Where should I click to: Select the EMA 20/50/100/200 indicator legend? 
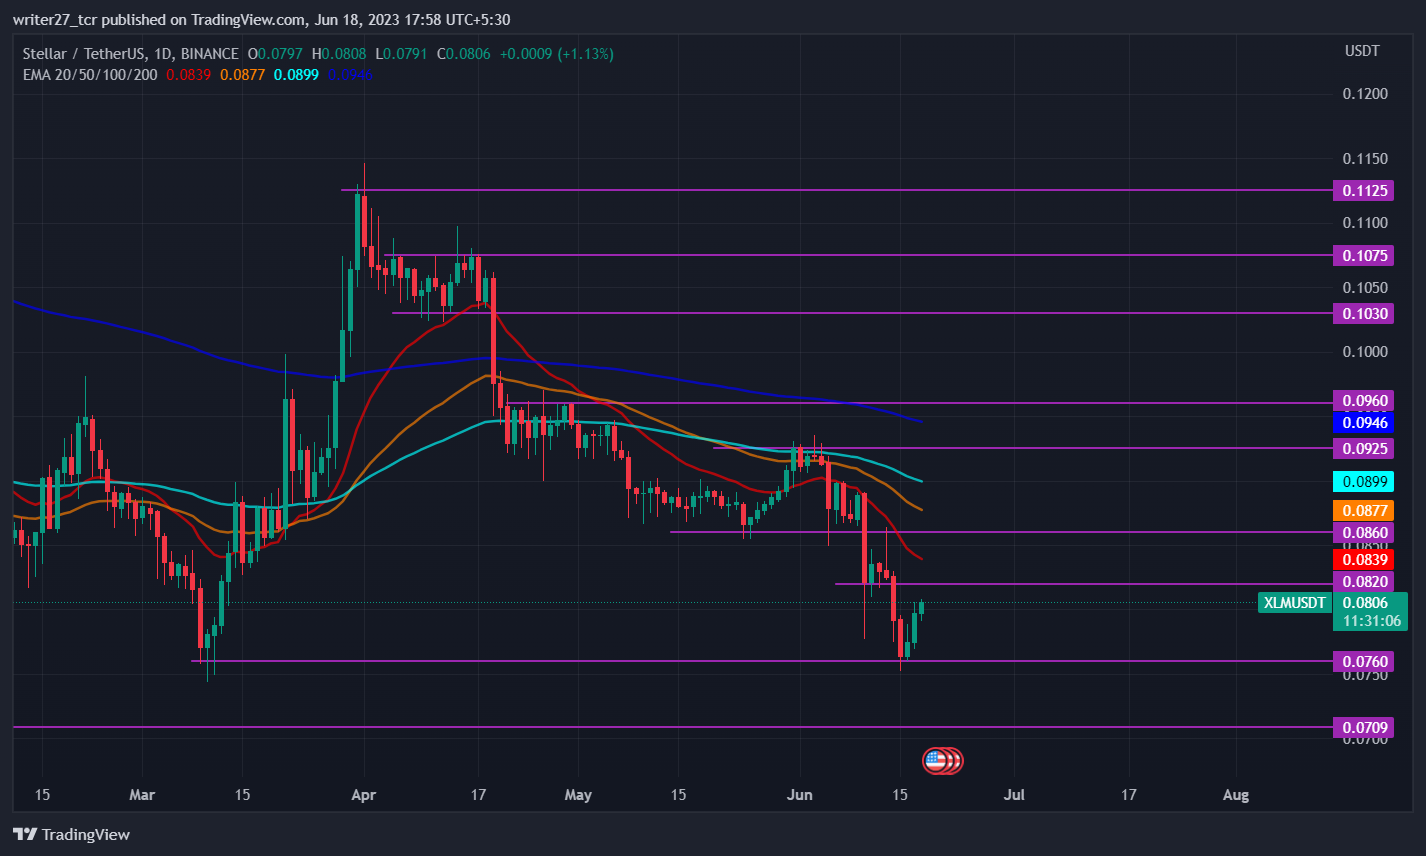(x=90, y=74)
